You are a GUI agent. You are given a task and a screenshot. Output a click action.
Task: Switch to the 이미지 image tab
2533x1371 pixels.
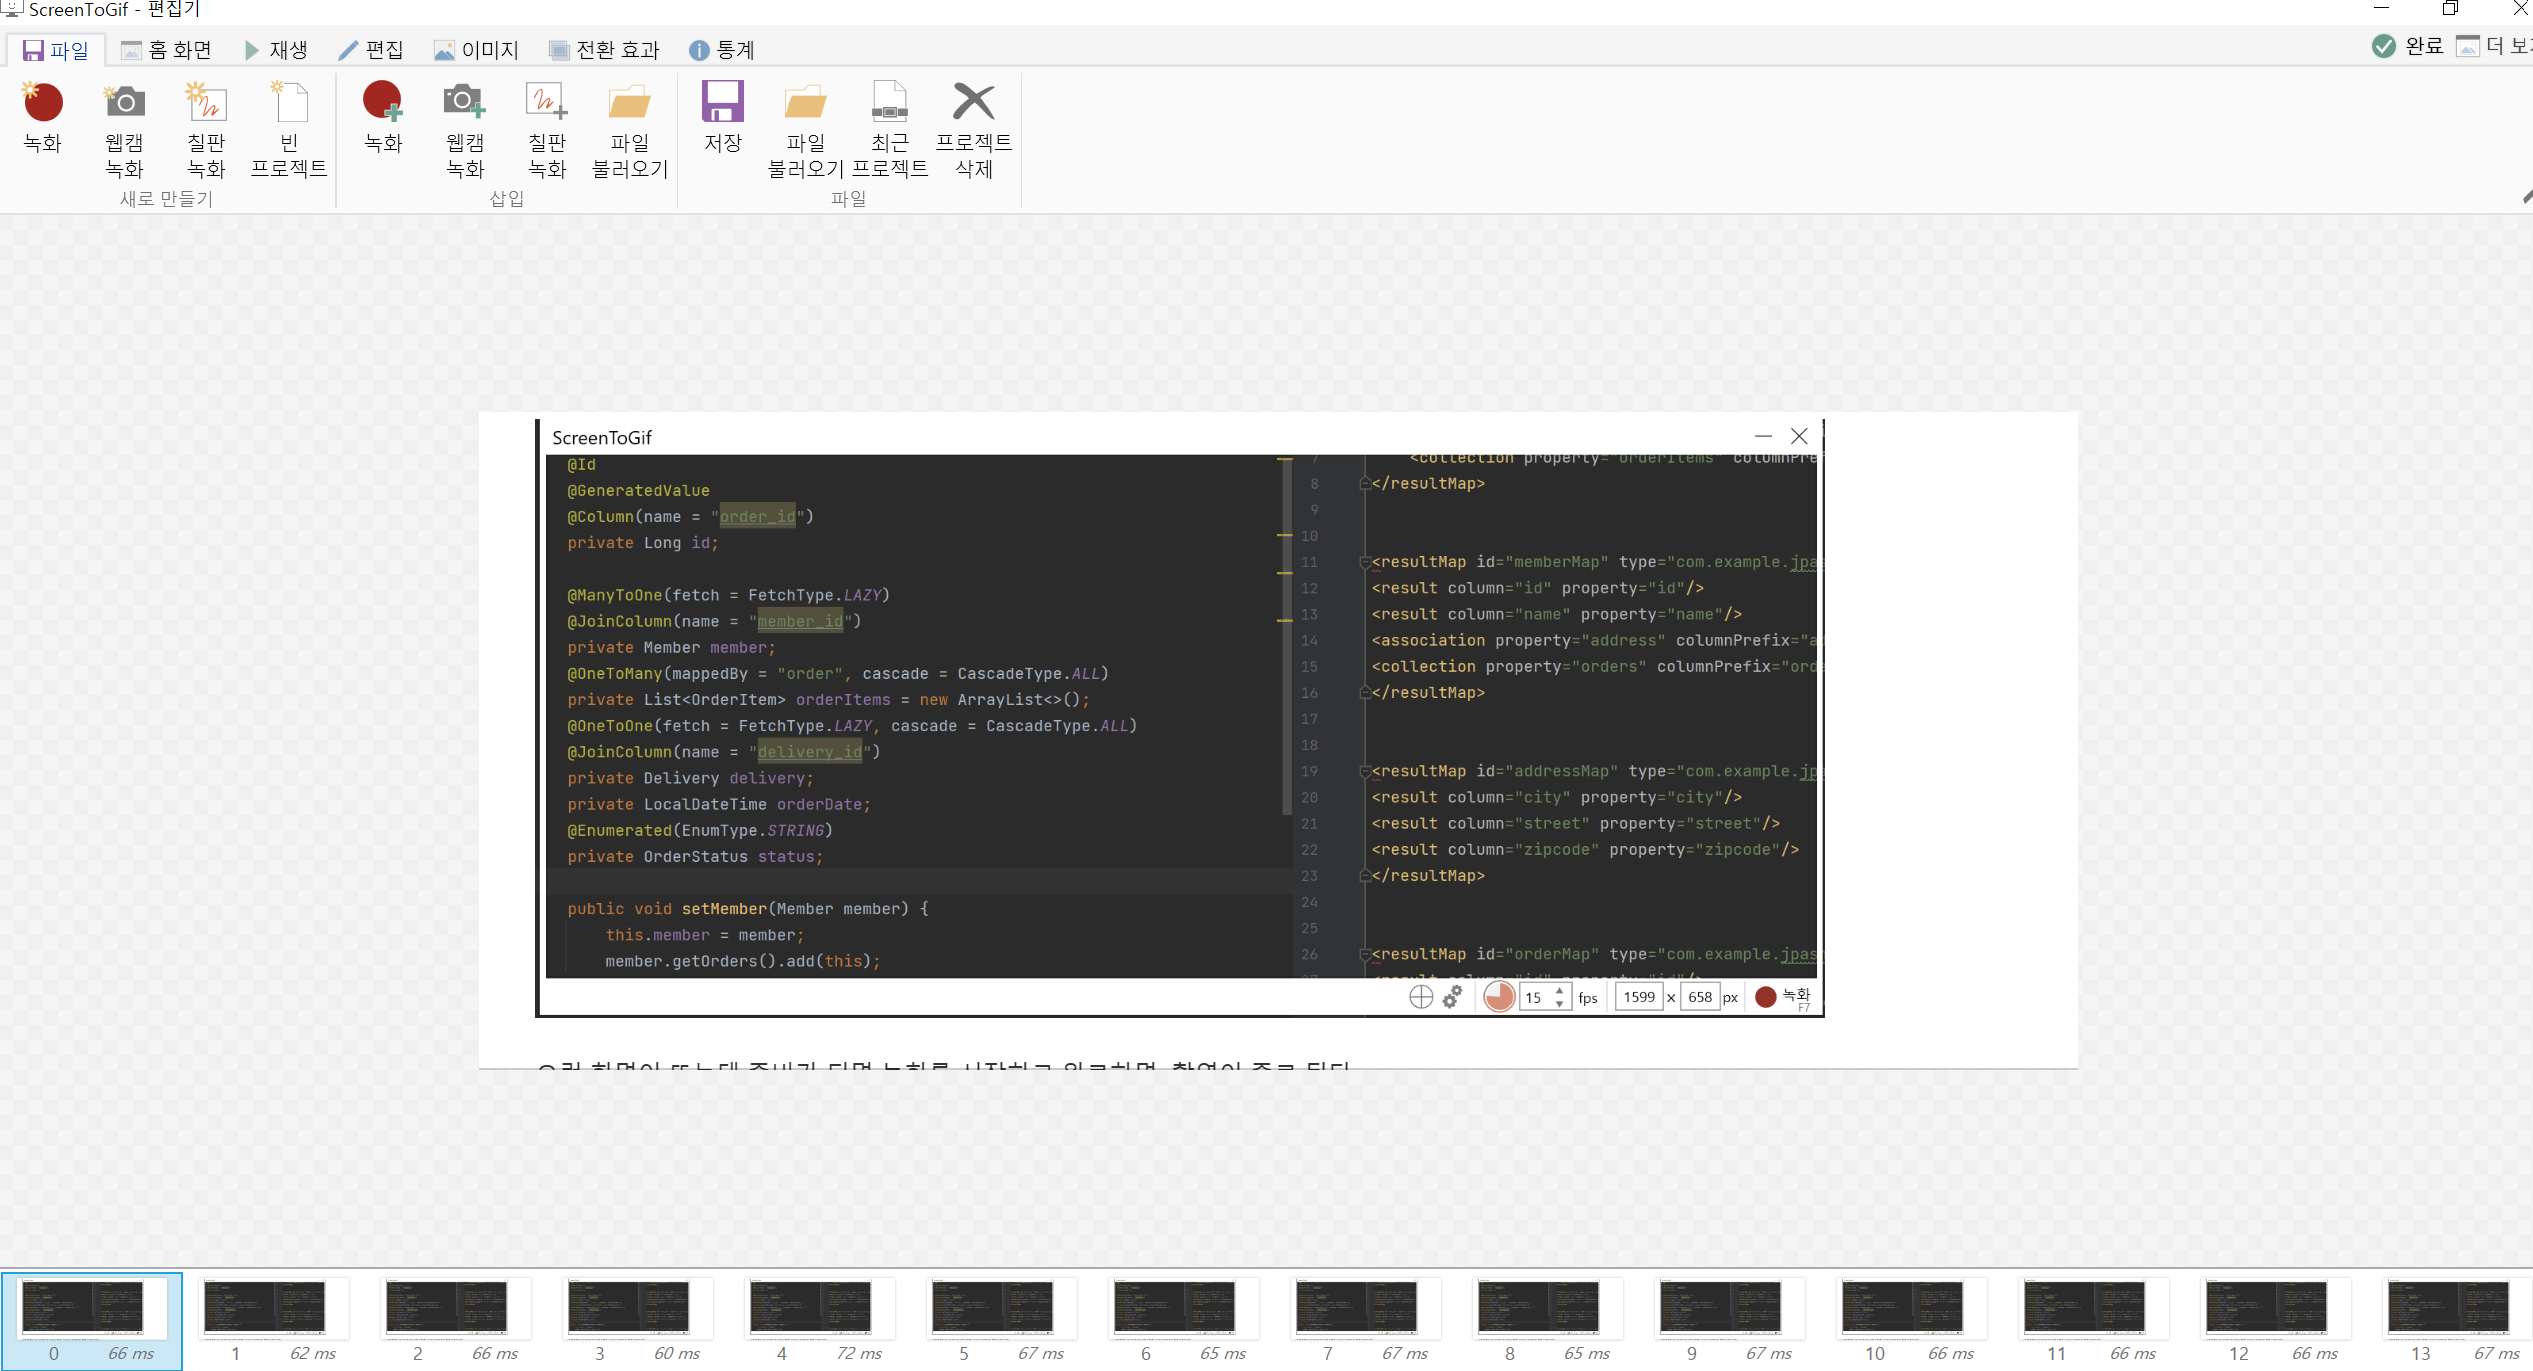coord(476,50)
